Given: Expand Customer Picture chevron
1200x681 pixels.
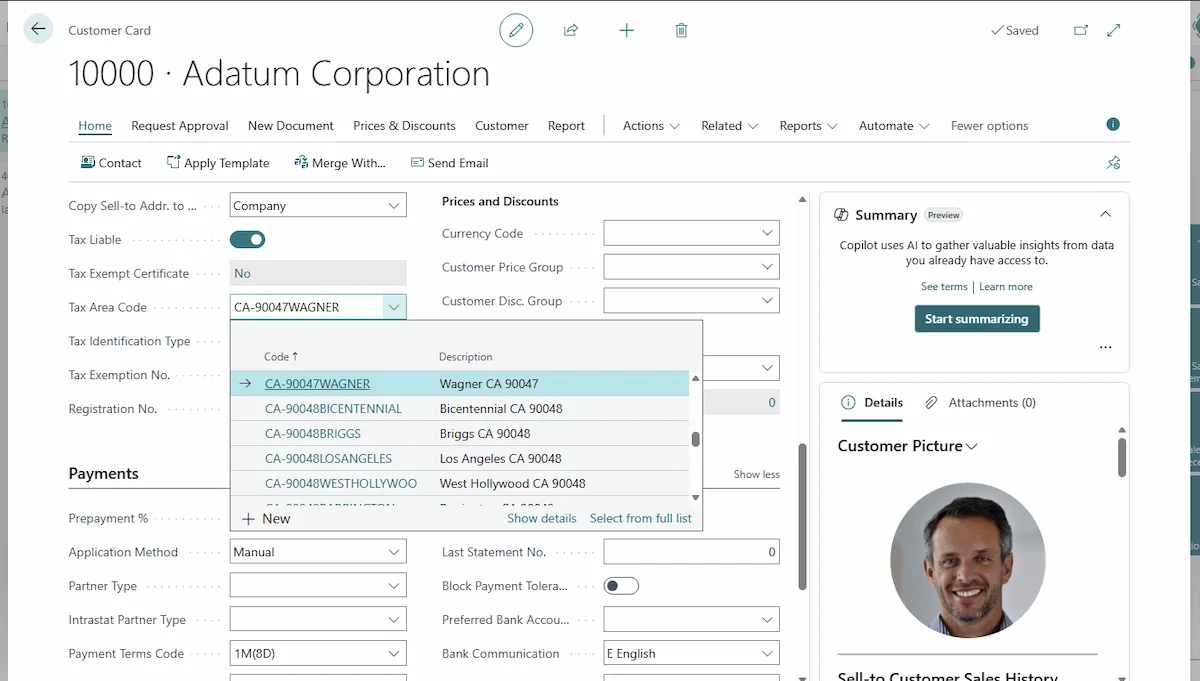Looking at the screenshot, I should (x=971, y=446).
